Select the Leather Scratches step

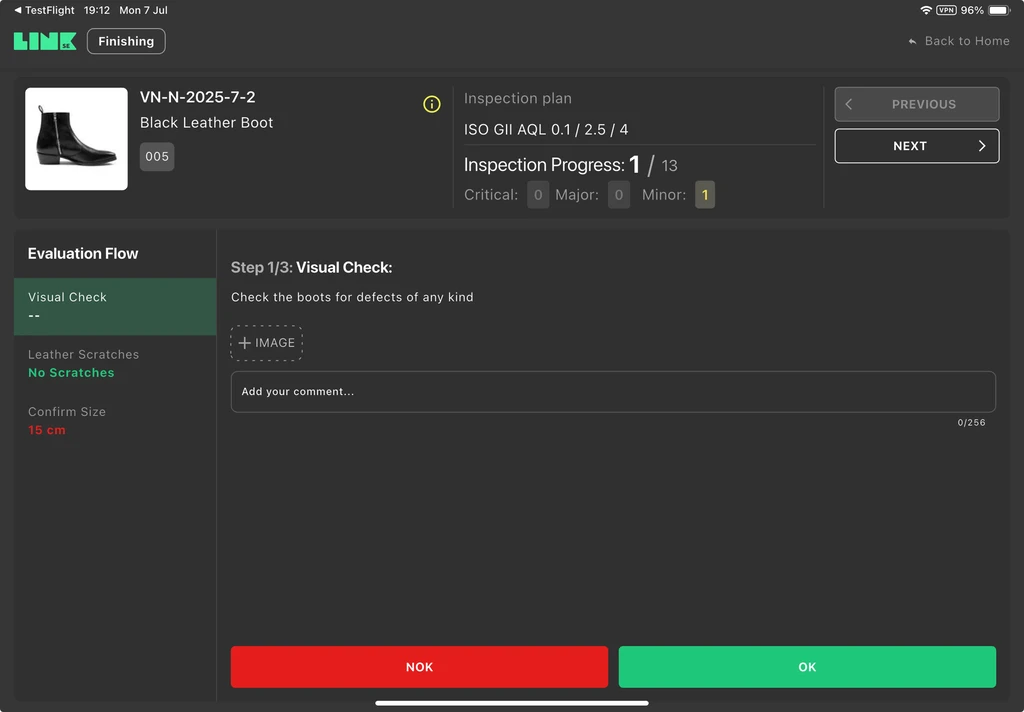[115, 364]
